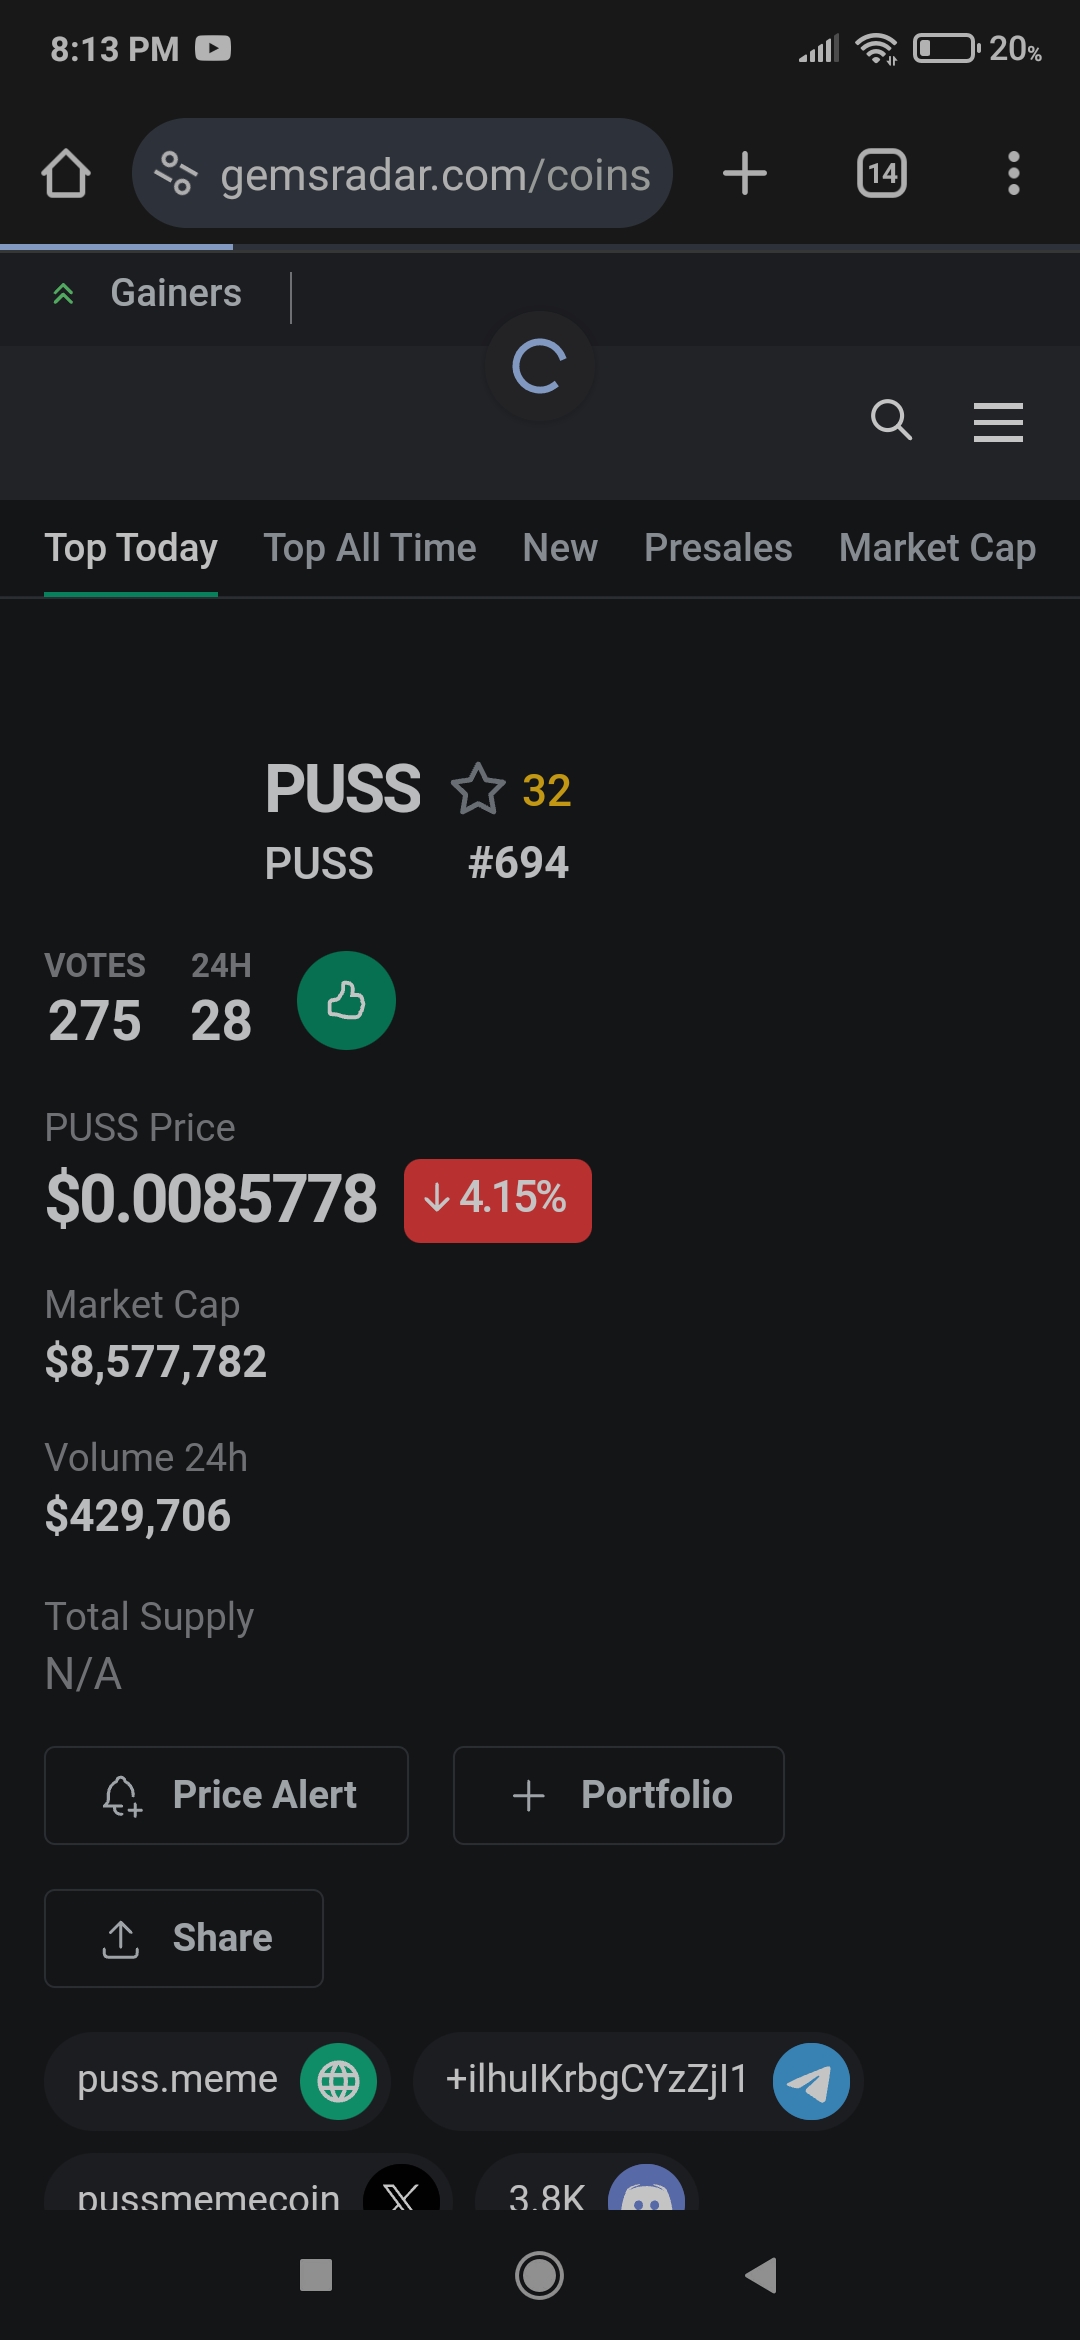
Task: Share the PUSS coin page
Action: [184, 1938]
